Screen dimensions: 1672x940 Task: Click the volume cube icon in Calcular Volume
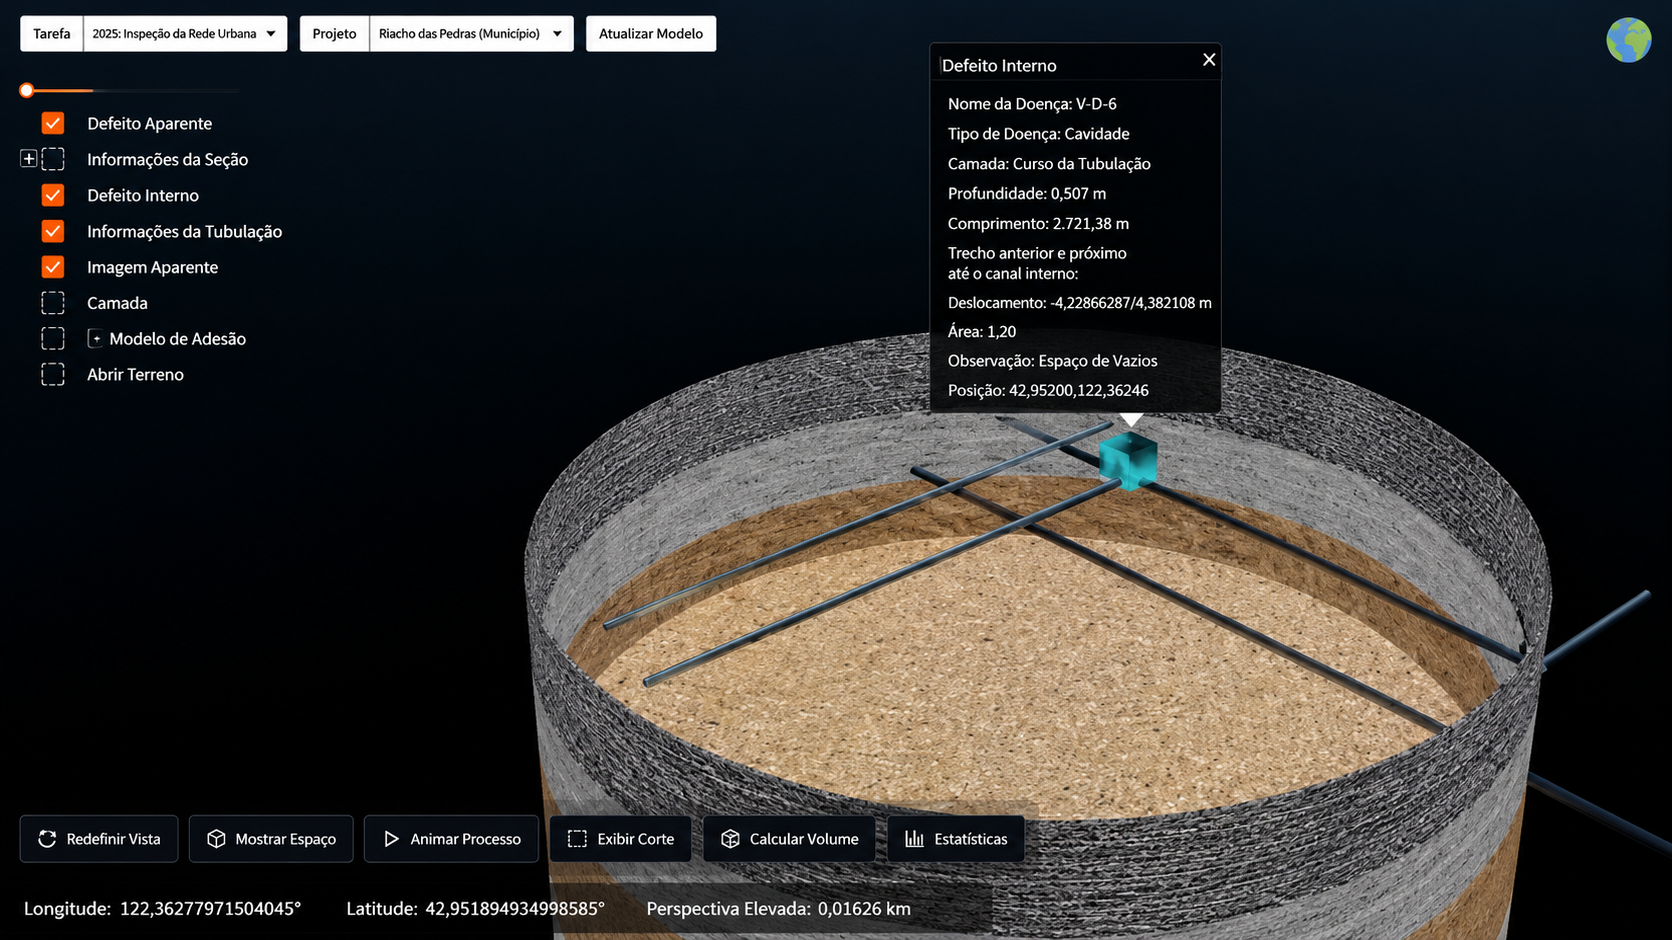(730, 839)
